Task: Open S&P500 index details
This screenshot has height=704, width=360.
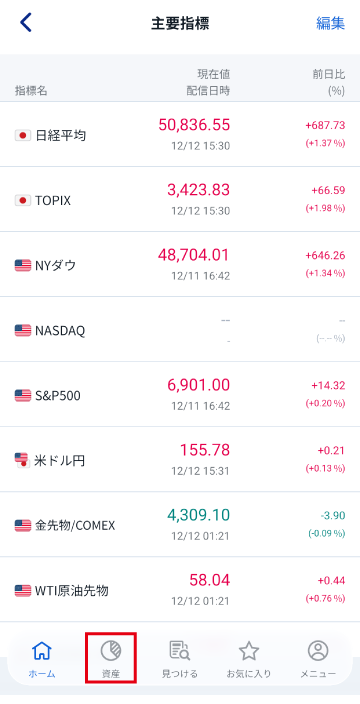Action: pyautogui.click(x=180, y=394)
